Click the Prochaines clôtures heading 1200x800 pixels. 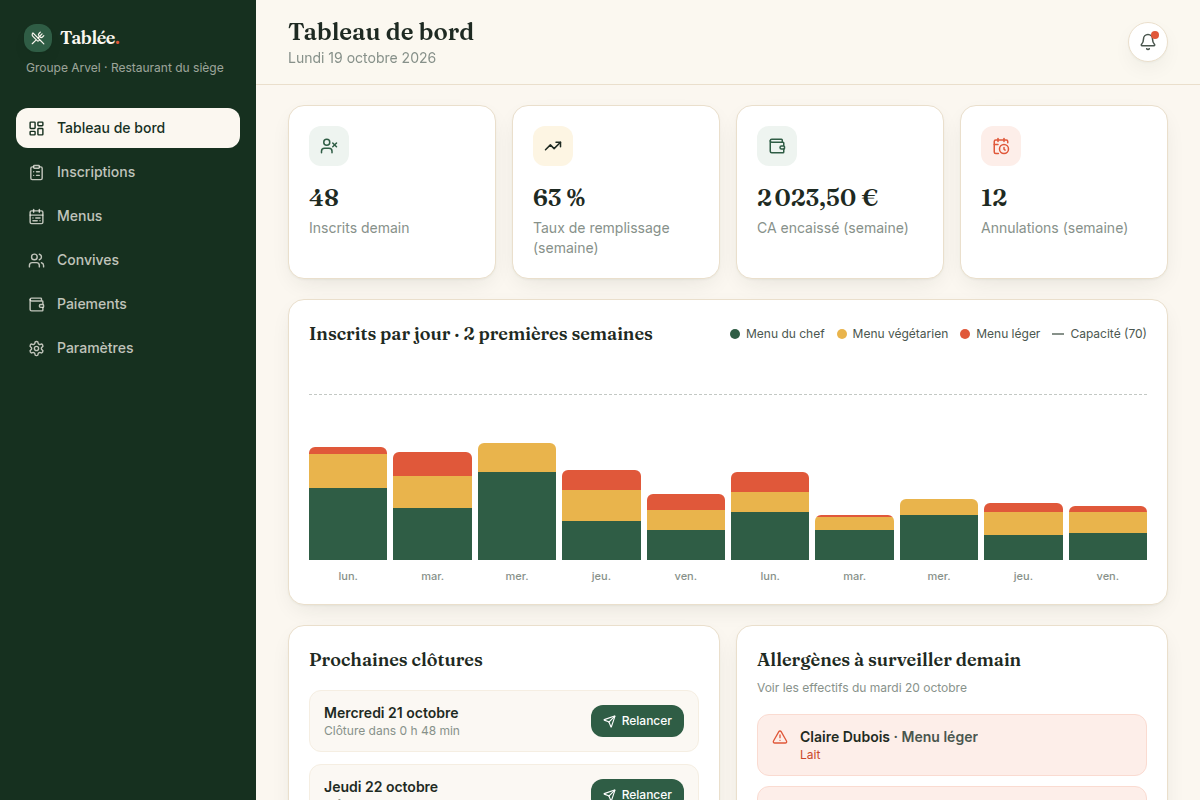click(396, 660)
